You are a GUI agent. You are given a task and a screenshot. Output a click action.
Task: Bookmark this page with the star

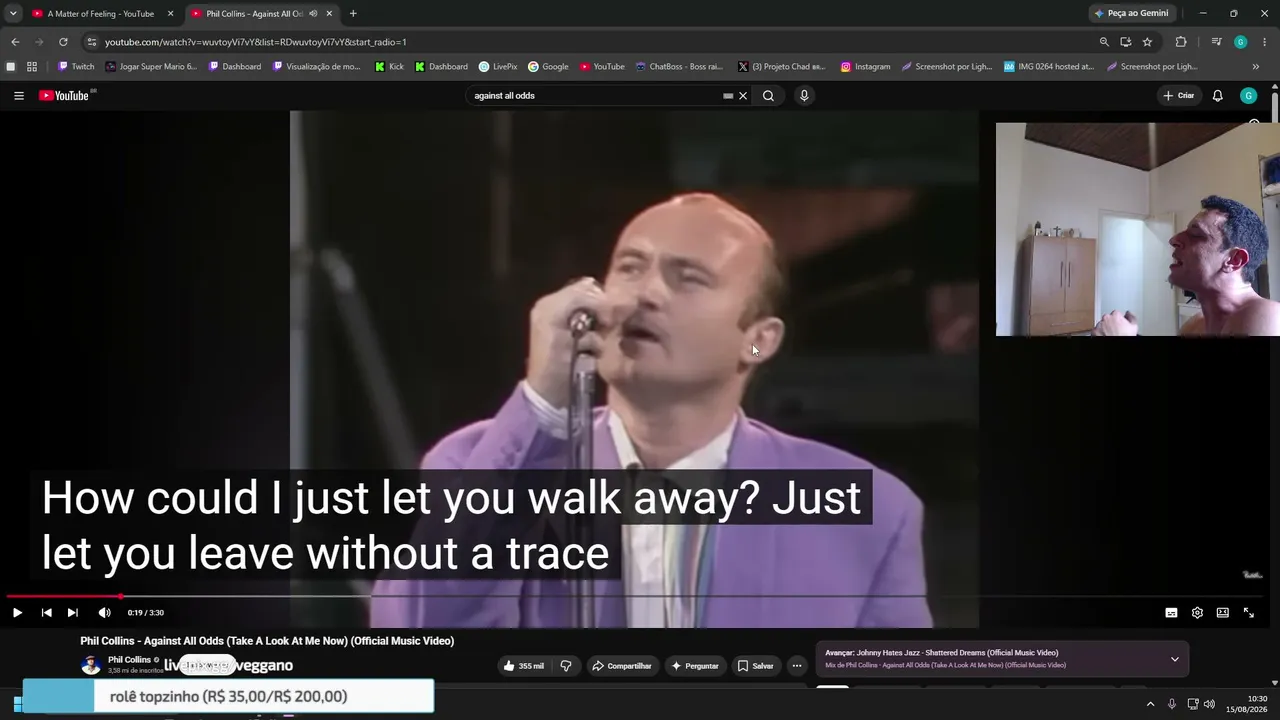[x=1147, y=42]
